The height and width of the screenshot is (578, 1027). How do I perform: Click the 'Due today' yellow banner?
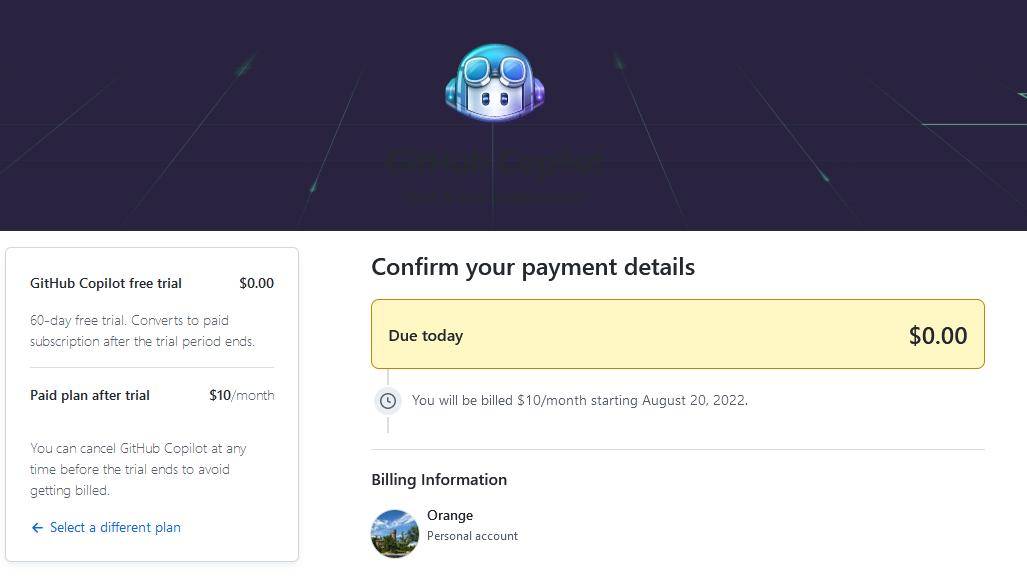[677, 335]
